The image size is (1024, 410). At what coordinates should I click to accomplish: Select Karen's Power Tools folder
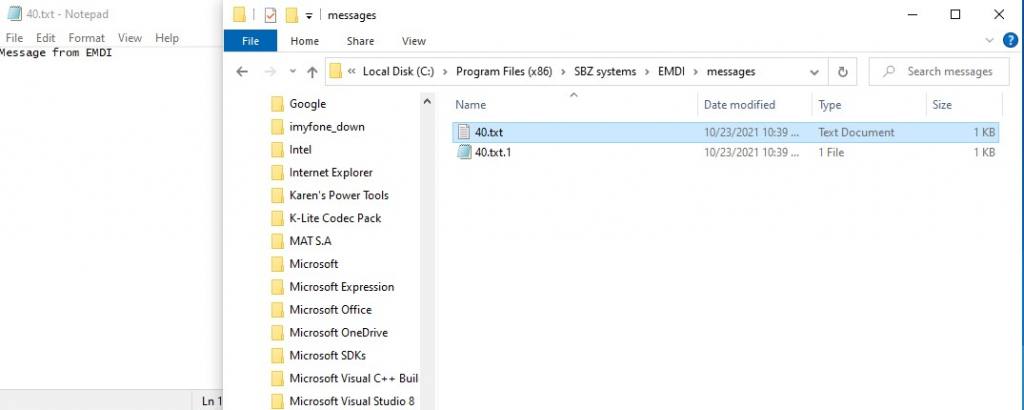click(x=339, y=195)
